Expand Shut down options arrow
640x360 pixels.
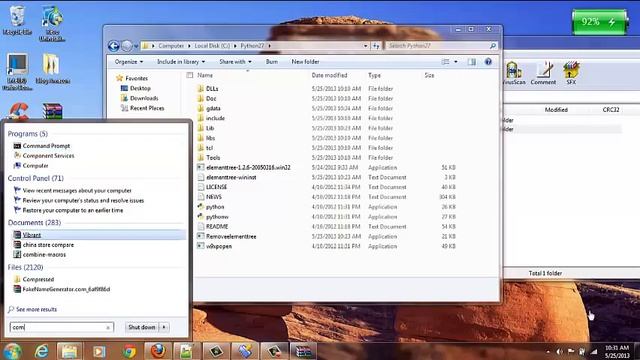pyautogui.click(x=164, y=327)
